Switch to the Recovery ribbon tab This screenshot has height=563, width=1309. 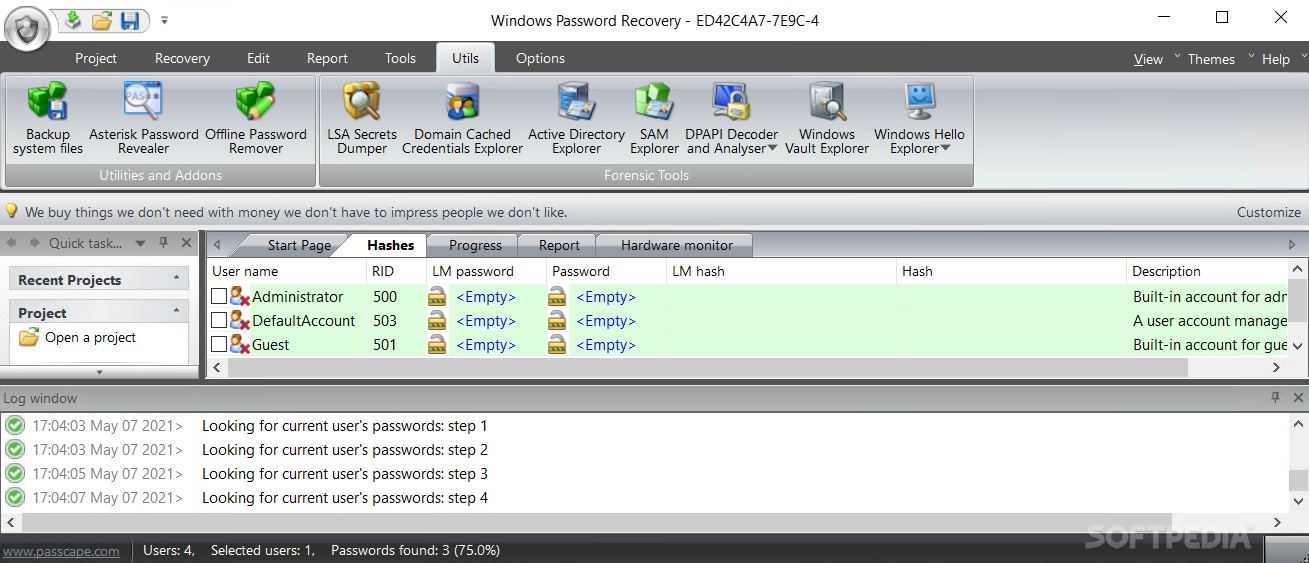(x=182, y=58)
